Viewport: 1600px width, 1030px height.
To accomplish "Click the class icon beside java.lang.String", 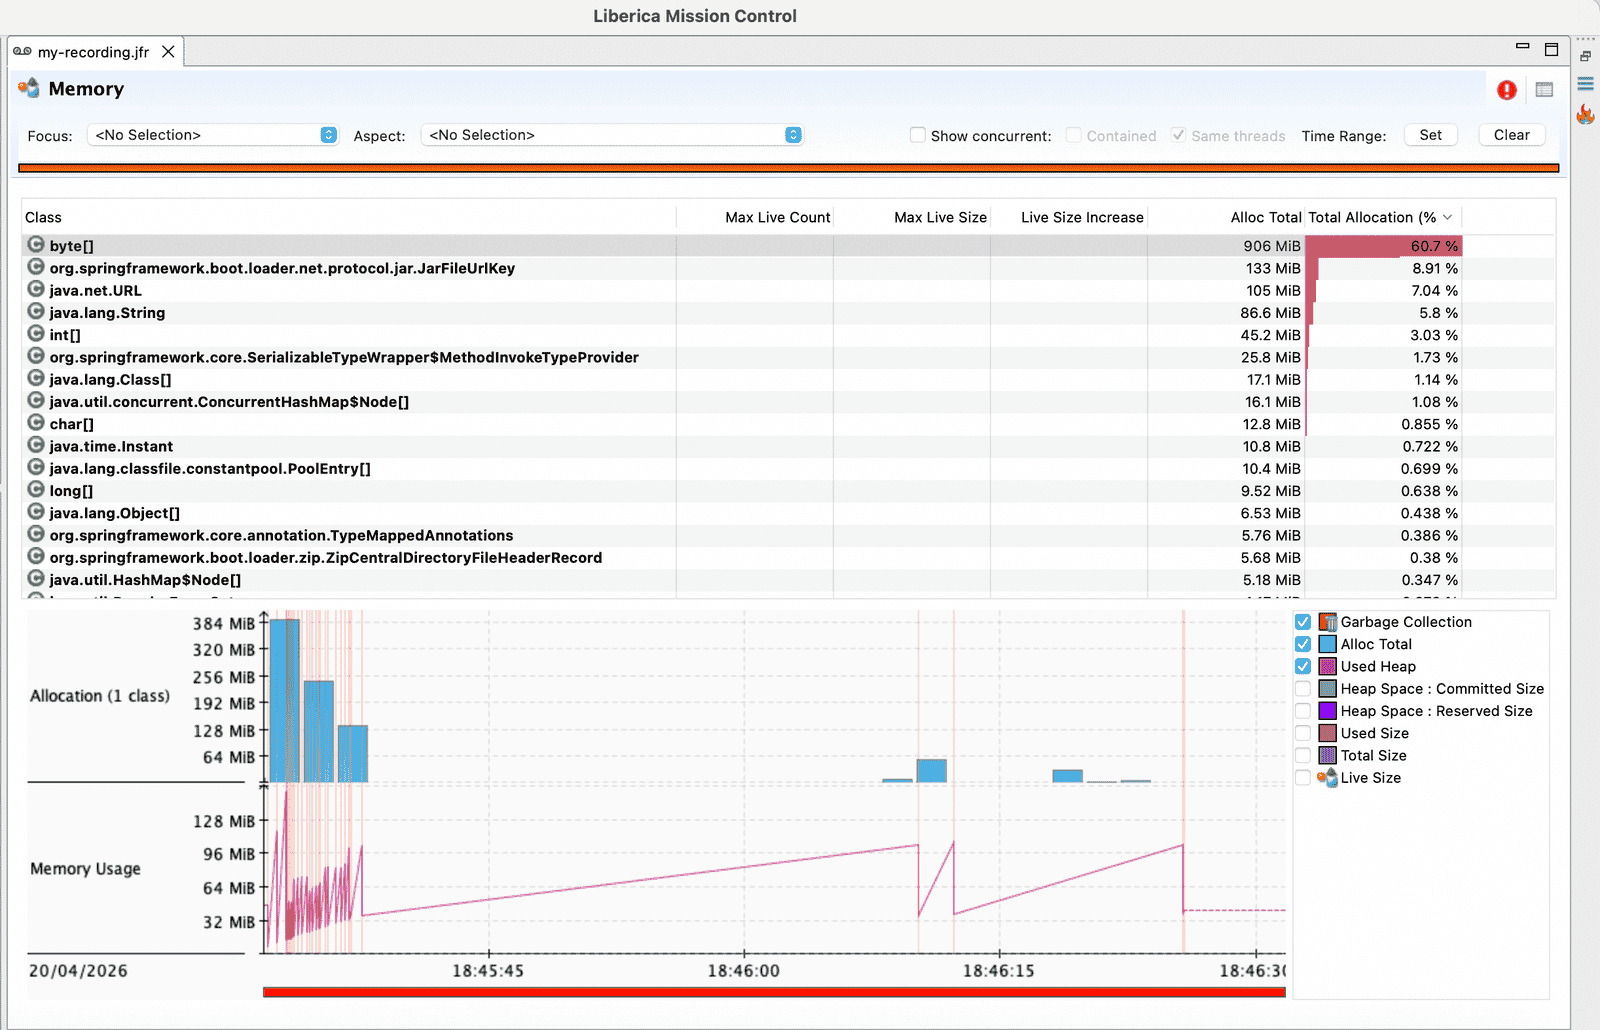I will (x=36, y=312).
